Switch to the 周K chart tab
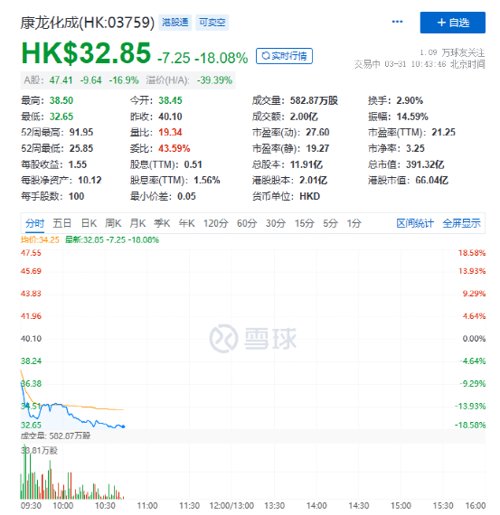Viewport: 500px width, 515px height. pos(113,223)
